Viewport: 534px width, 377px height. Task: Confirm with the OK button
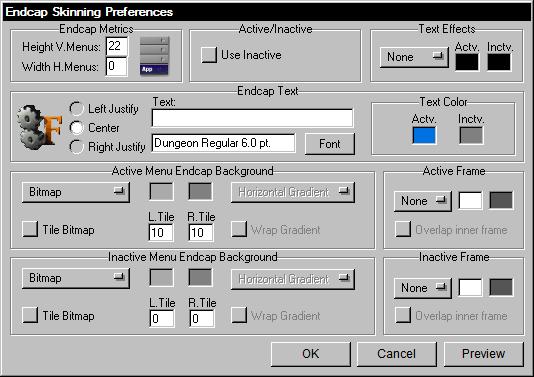point(311,354)
